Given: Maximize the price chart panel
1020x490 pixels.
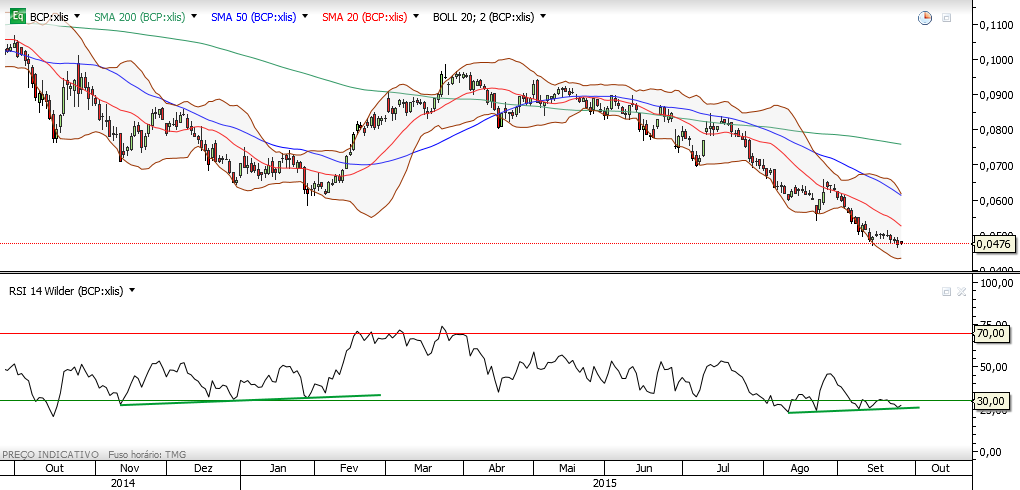Looking at the screenshot, I should 946,18.
